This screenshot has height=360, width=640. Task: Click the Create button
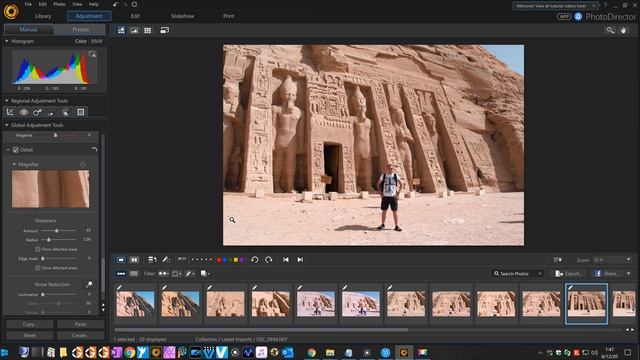(x=80, y=335)
